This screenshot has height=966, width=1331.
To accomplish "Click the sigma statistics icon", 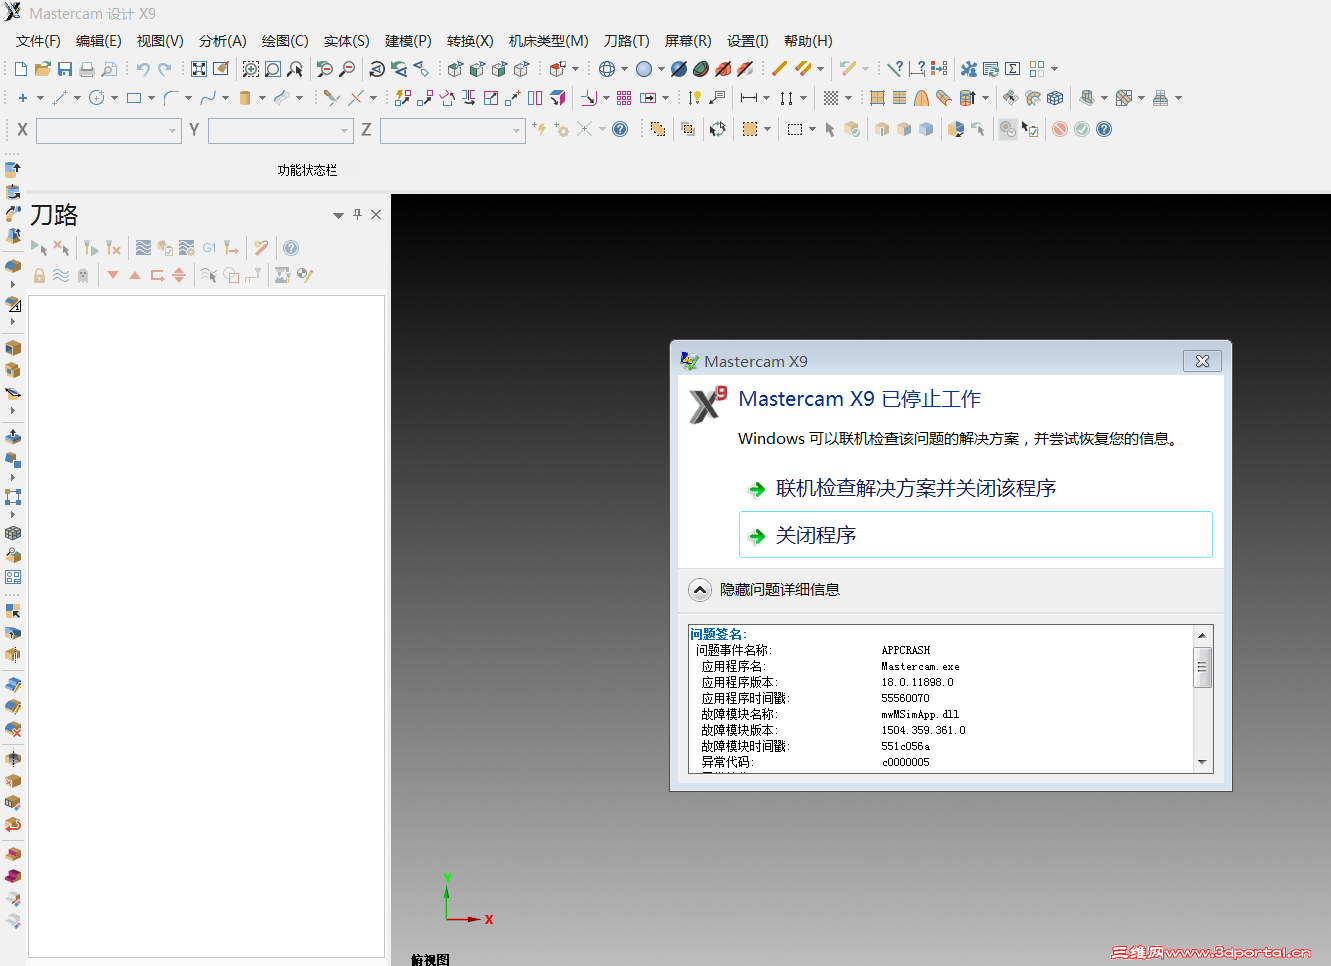I will 1013,69.
